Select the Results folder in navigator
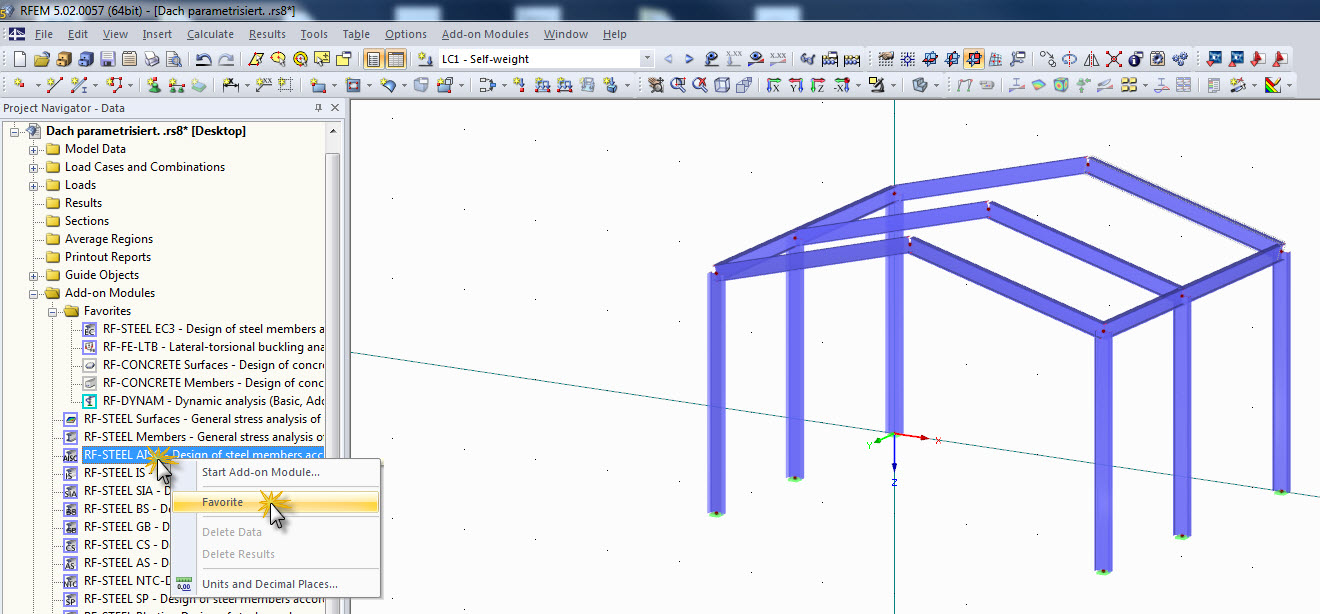The height and width of the screenshot is (614, 1320). point(83,203)
